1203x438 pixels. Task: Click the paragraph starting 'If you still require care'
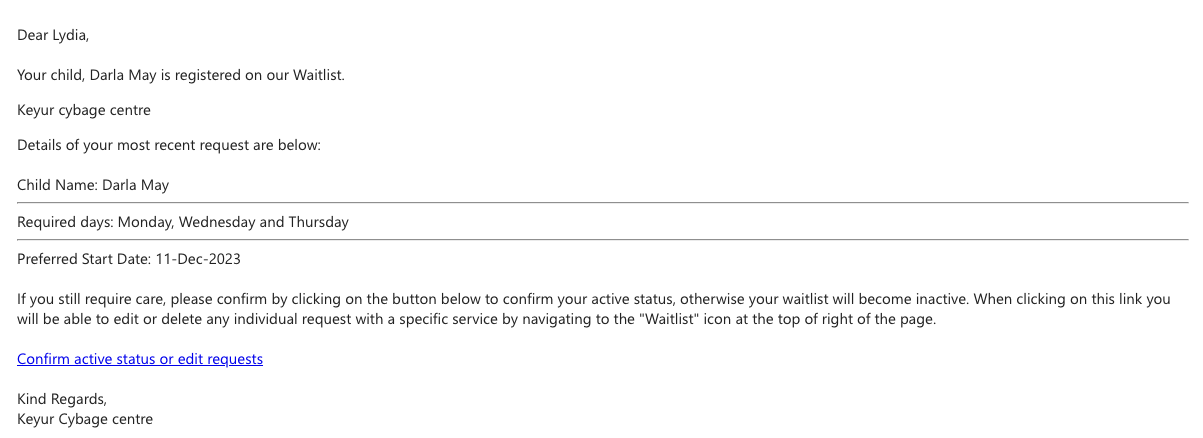(x=594, y=309)
